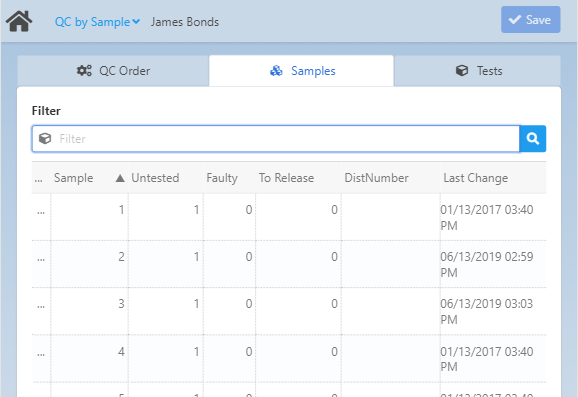Image resolution: width=578 pixels, height=397 pixels.
Task: Click the cubes icon on Samples tab
Action: [276, 70]
